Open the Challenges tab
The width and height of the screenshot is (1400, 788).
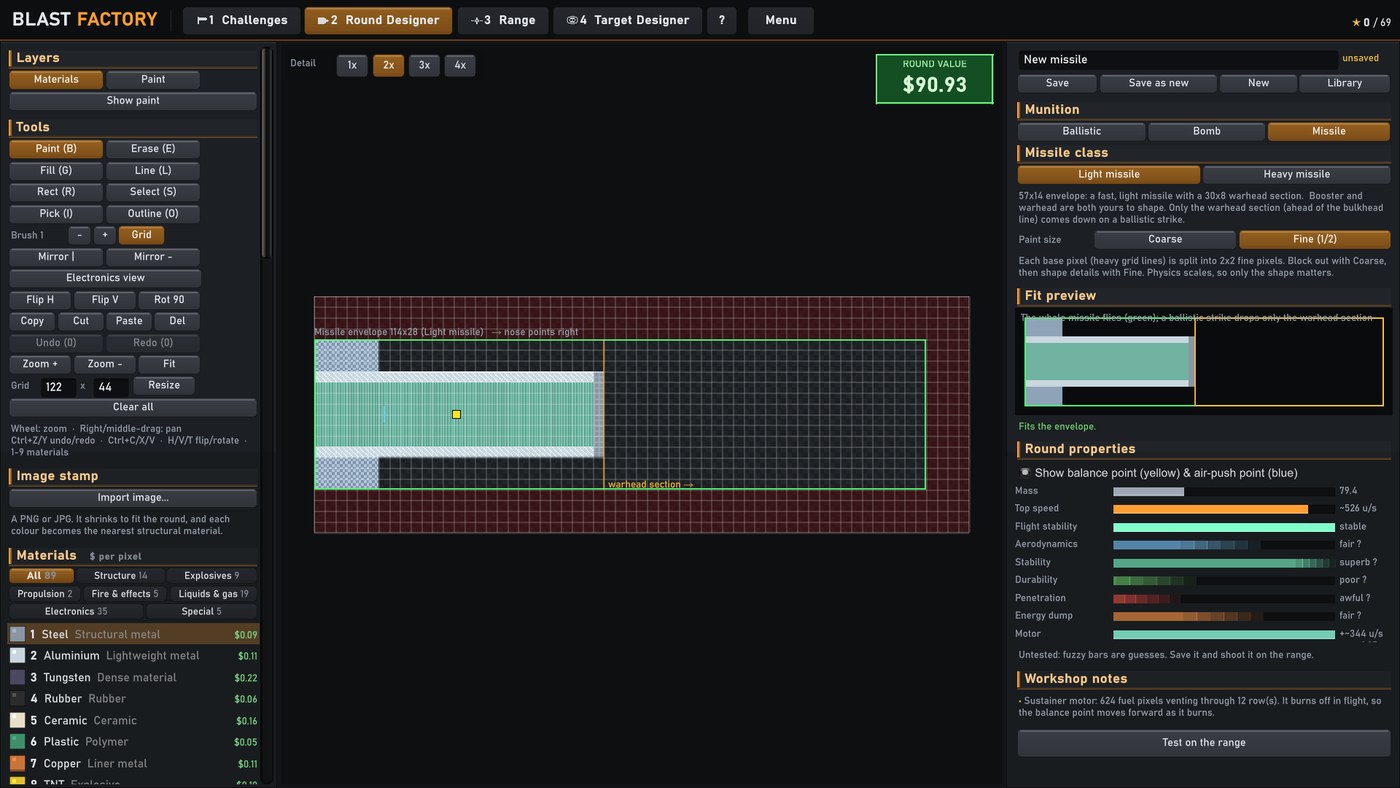[x=241, y=20]
